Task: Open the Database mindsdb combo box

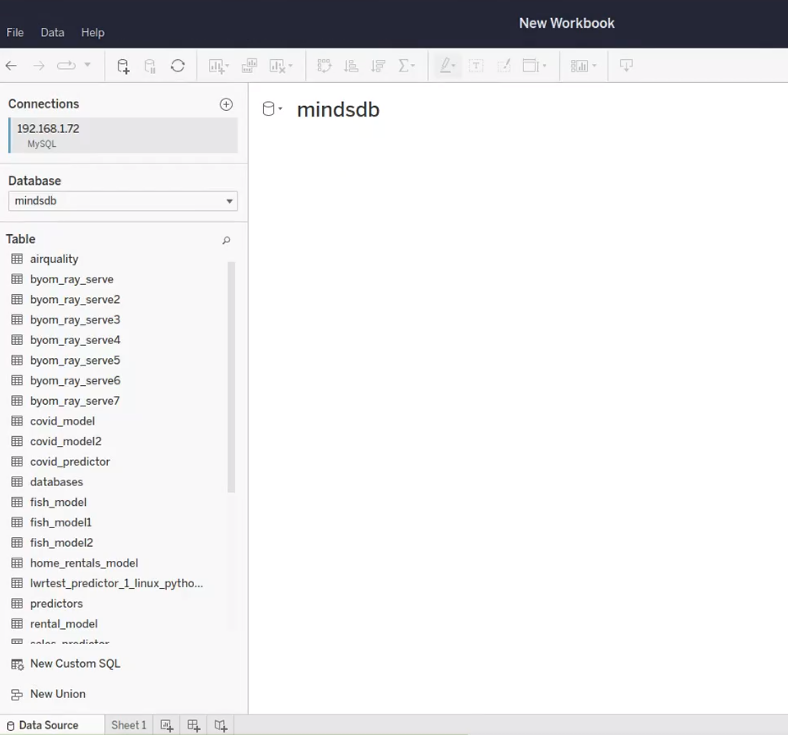Action: point(123,201)
